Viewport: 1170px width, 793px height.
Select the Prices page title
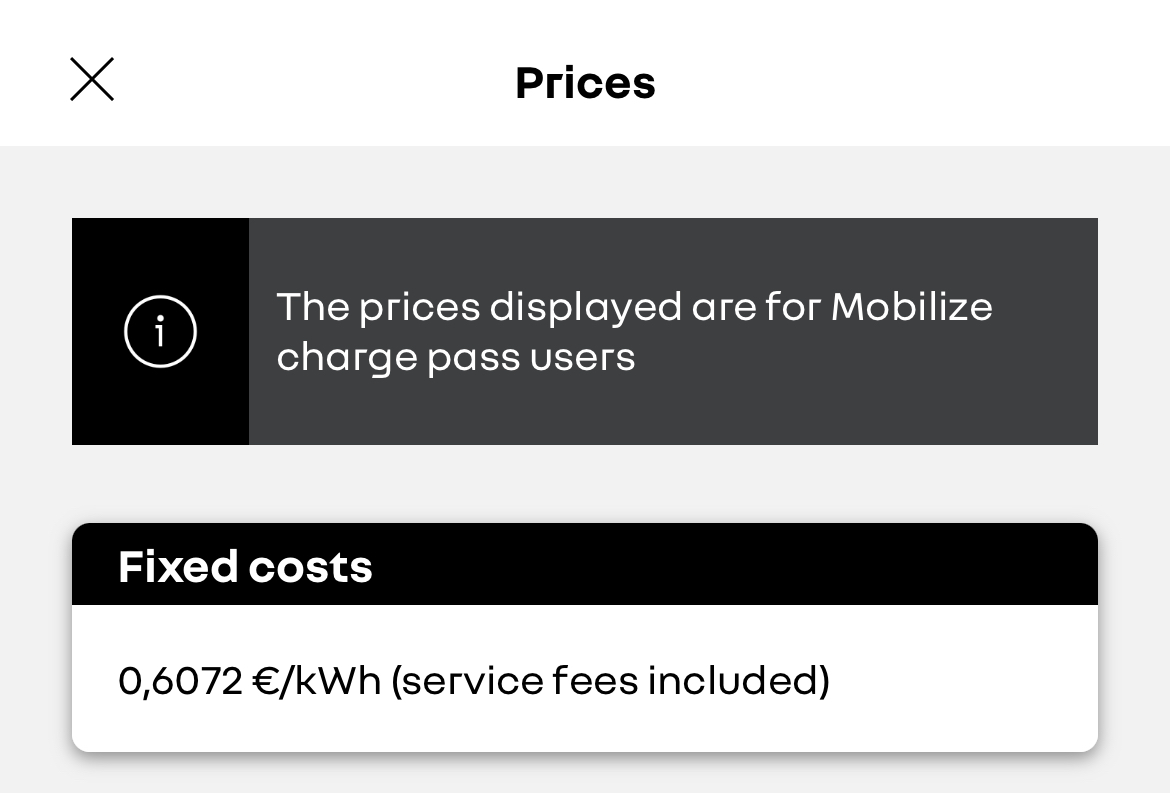585,83
